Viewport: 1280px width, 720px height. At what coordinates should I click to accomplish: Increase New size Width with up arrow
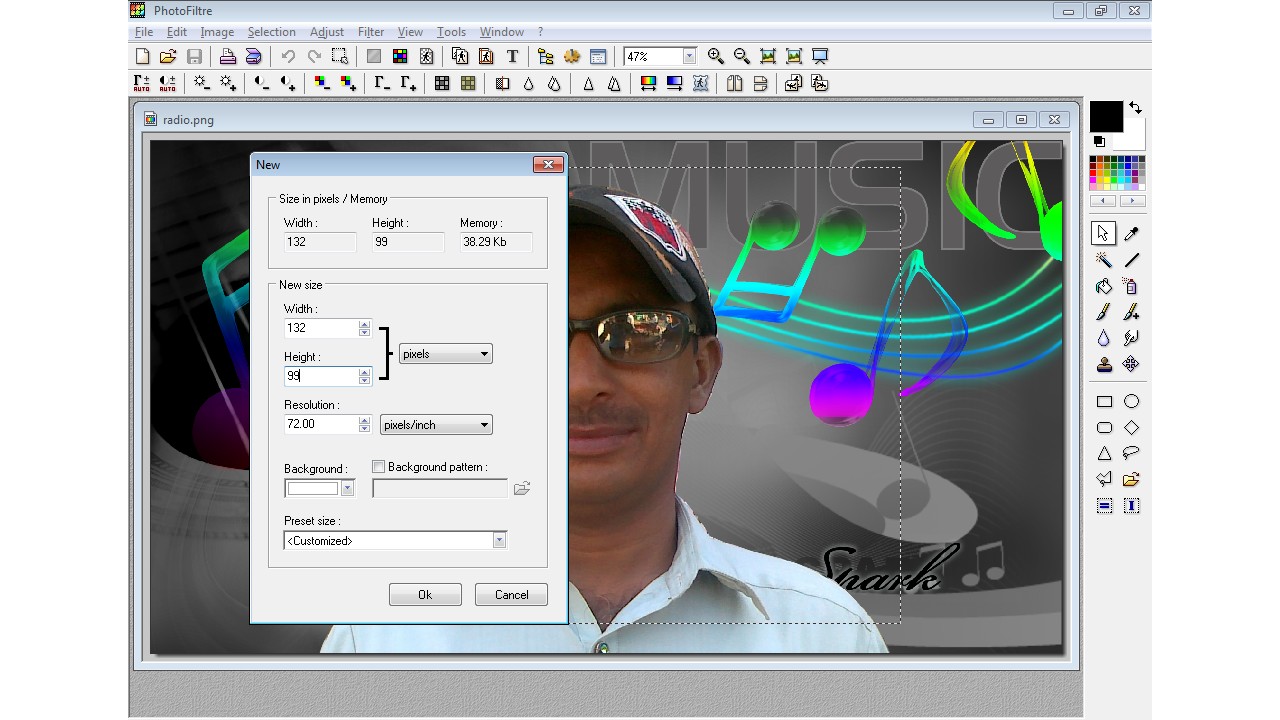tap(364, 323)
